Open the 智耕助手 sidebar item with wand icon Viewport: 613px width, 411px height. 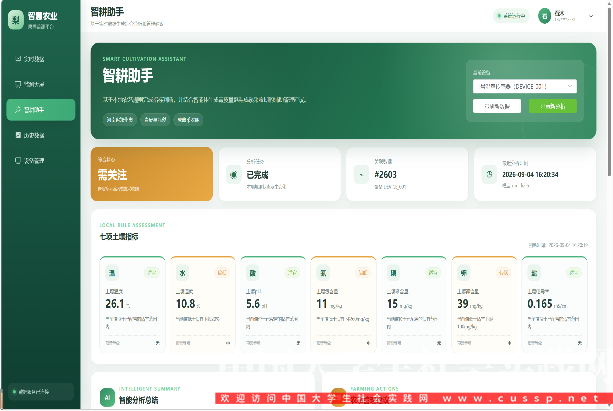tap(41, 110)
